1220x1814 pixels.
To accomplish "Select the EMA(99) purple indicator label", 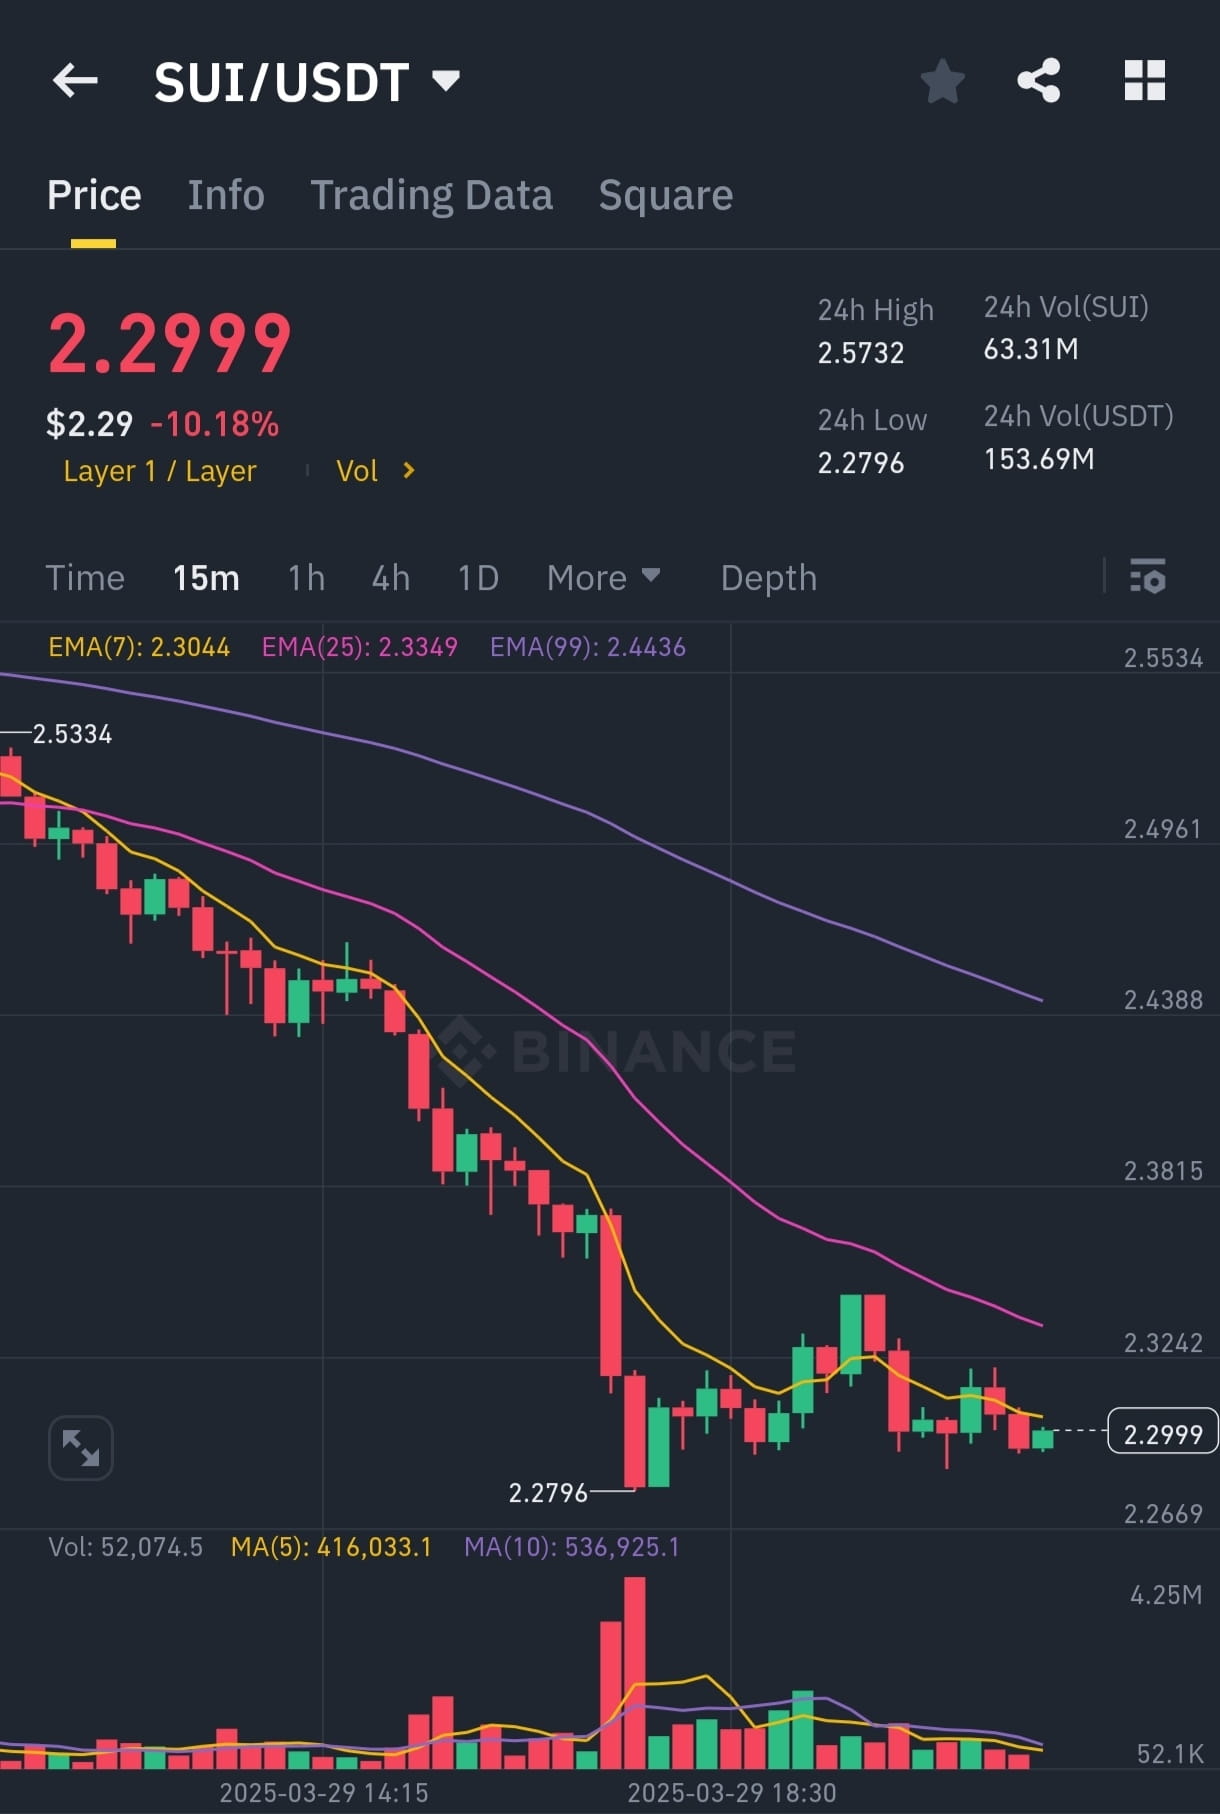I will pyautogui.click(x=588, y=648).
